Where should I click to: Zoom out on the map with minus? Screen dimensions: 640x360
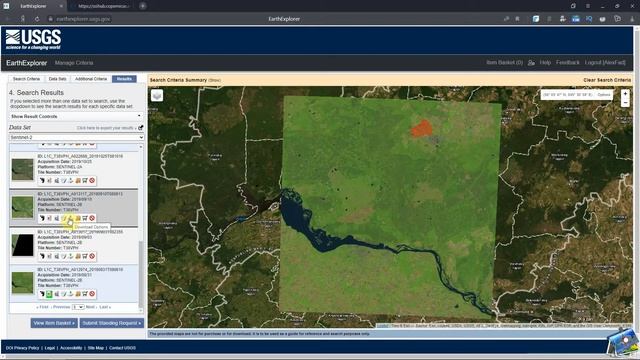[625, 103]
